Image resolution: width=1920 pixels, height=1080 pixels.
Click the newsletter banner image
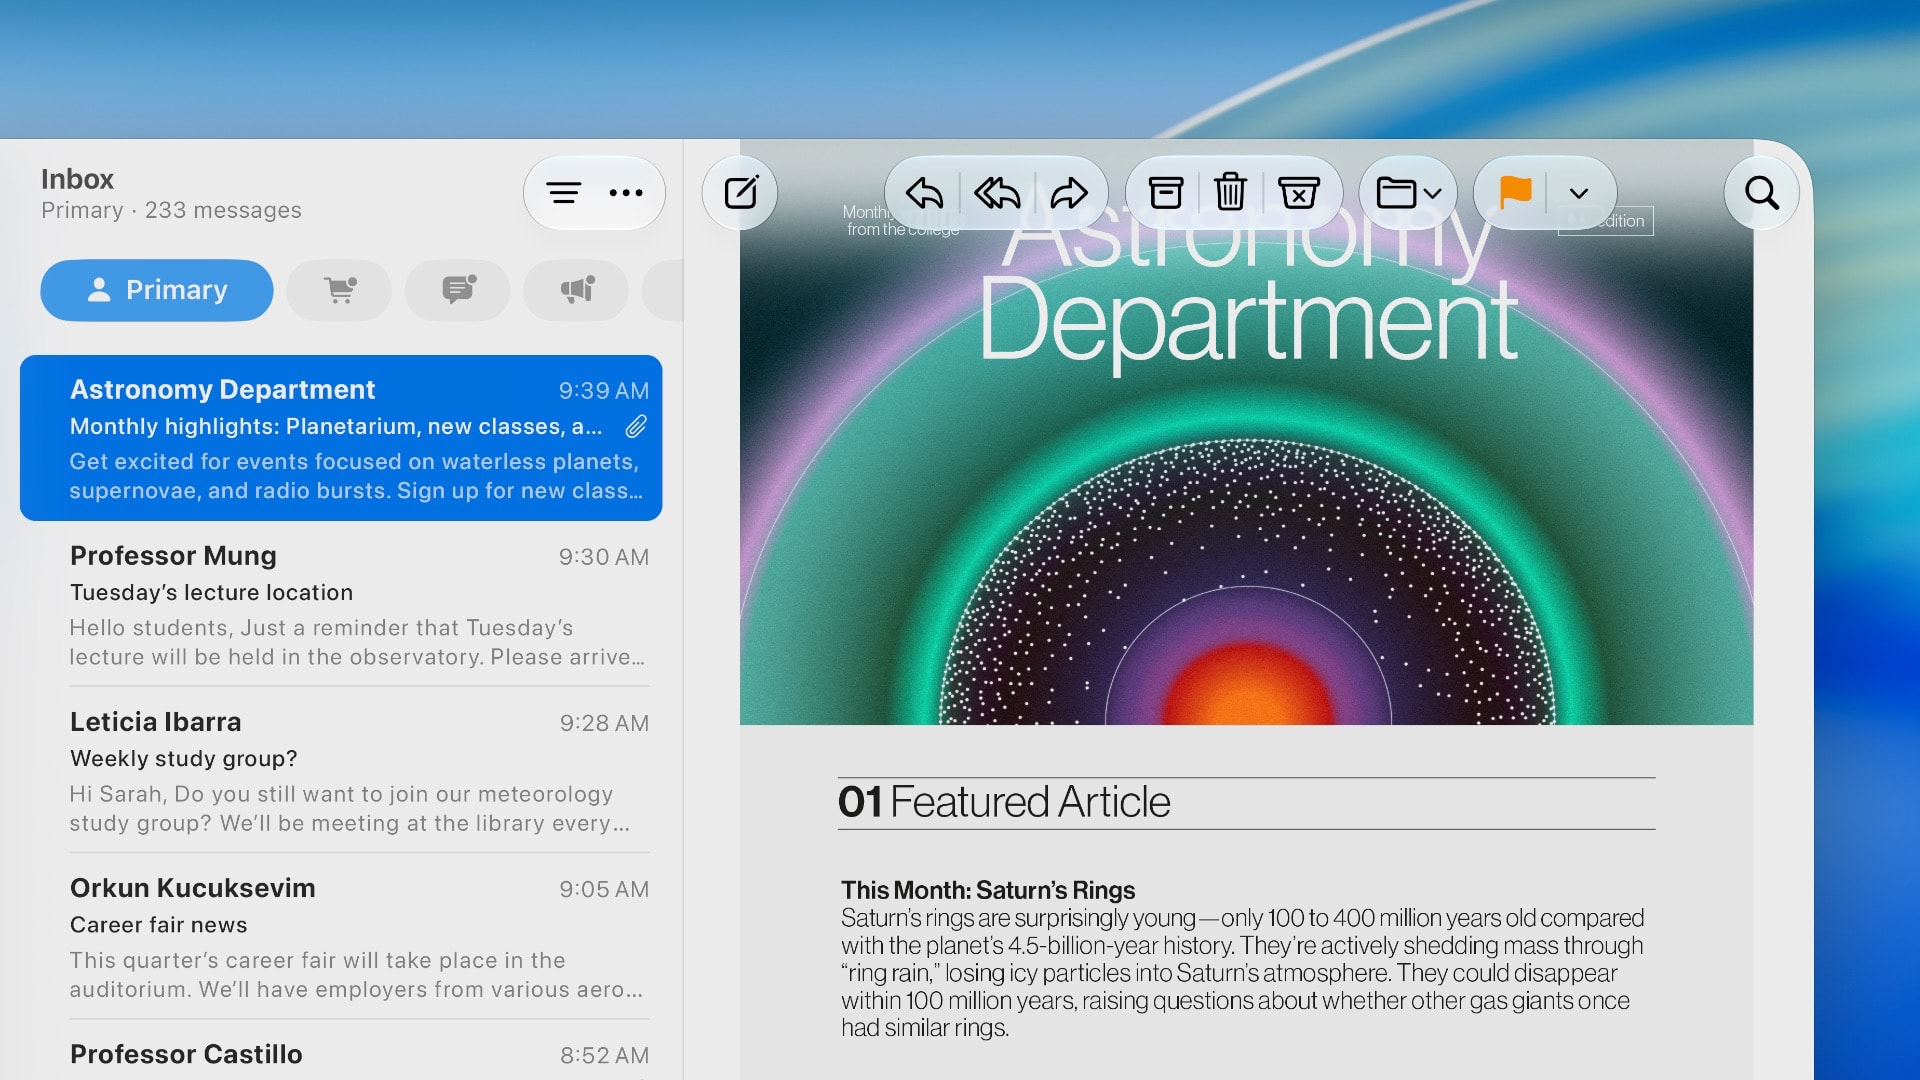coord(1246,432)
